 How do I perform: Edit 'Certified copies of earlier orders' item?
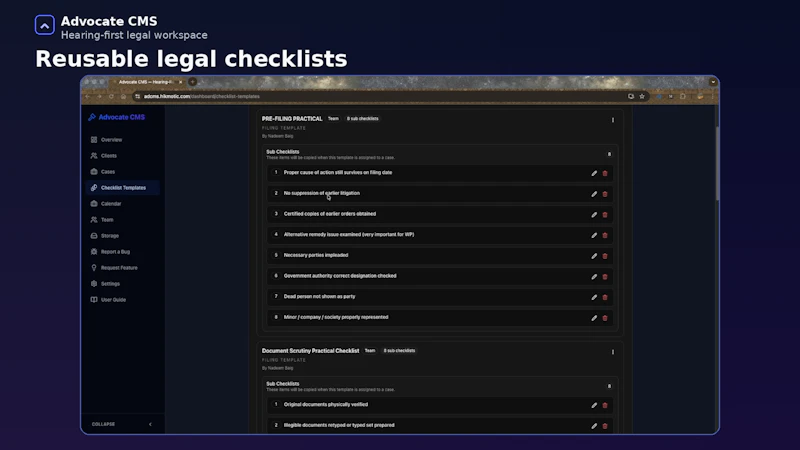pyautogui.click(x=594, y=215)
